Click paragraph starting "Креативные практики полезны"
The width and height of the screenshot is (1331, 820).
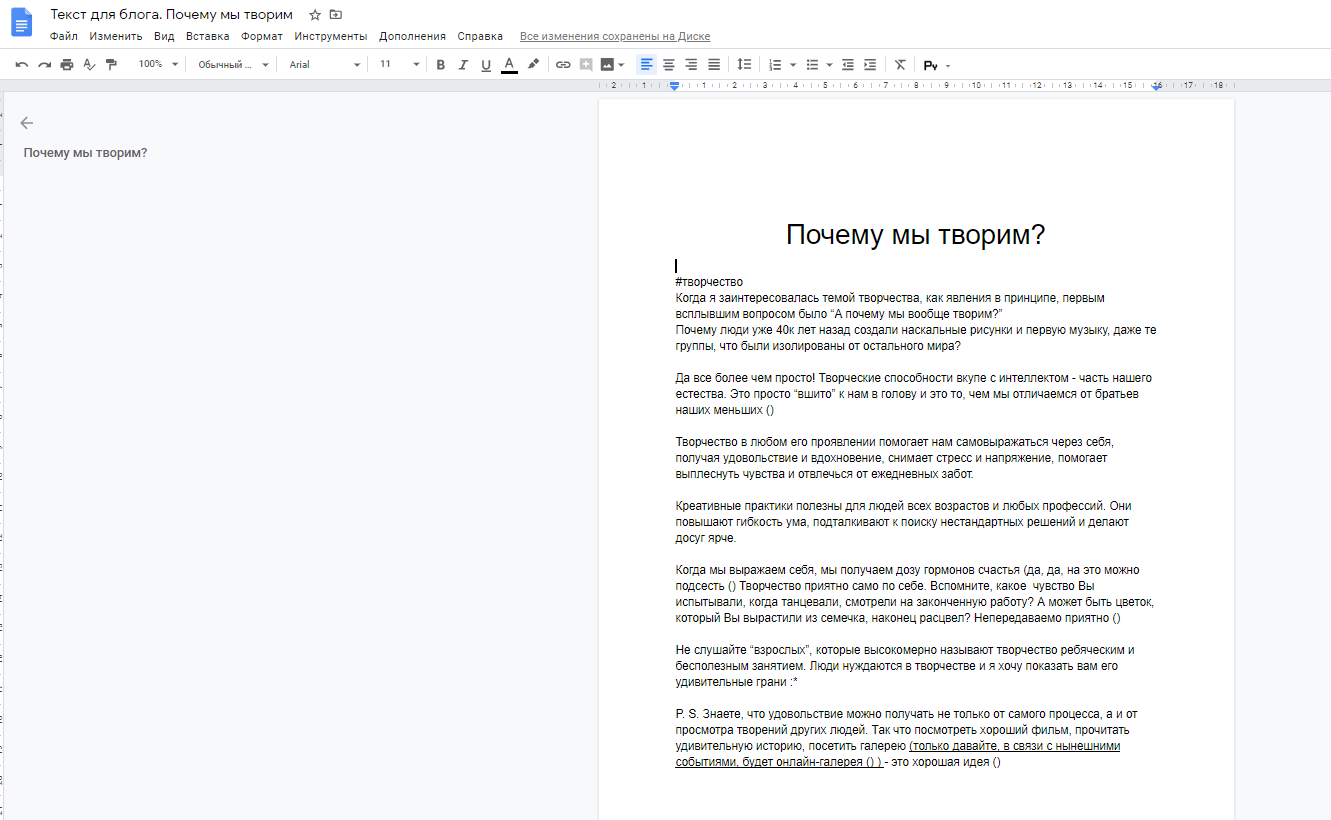904,522
